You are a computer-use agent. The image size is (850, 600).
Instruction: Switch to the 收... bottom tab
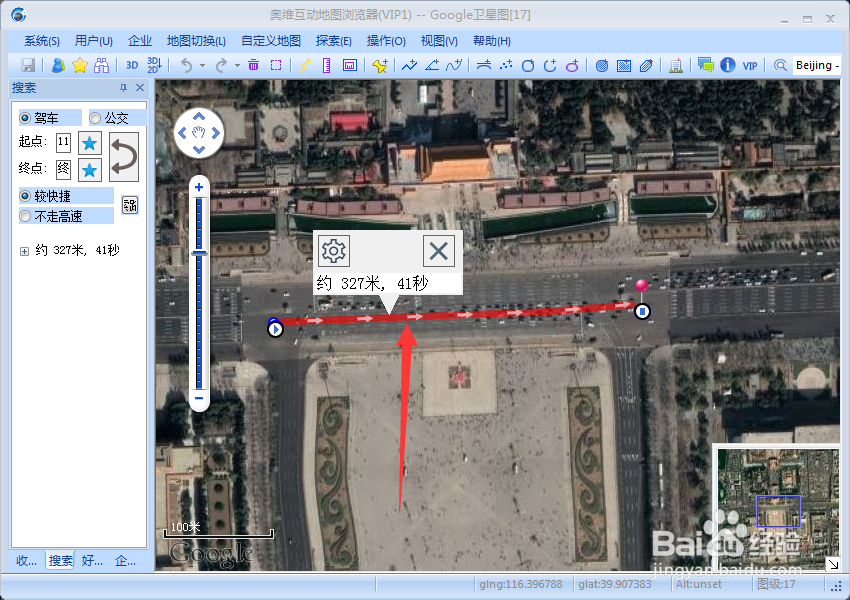[27, 560]
